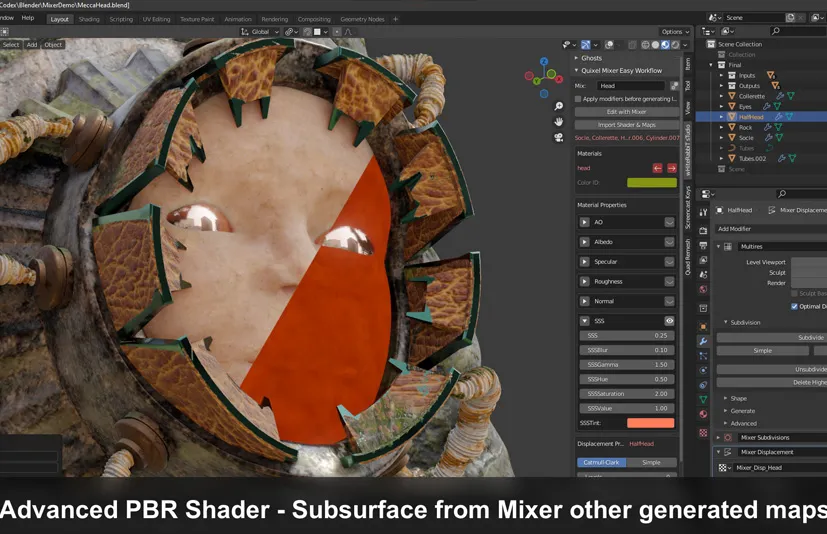Click the Unsubdivide button
Image resolution: width=827 pixels, height=534 pixels.
click(x=772, y=369)
